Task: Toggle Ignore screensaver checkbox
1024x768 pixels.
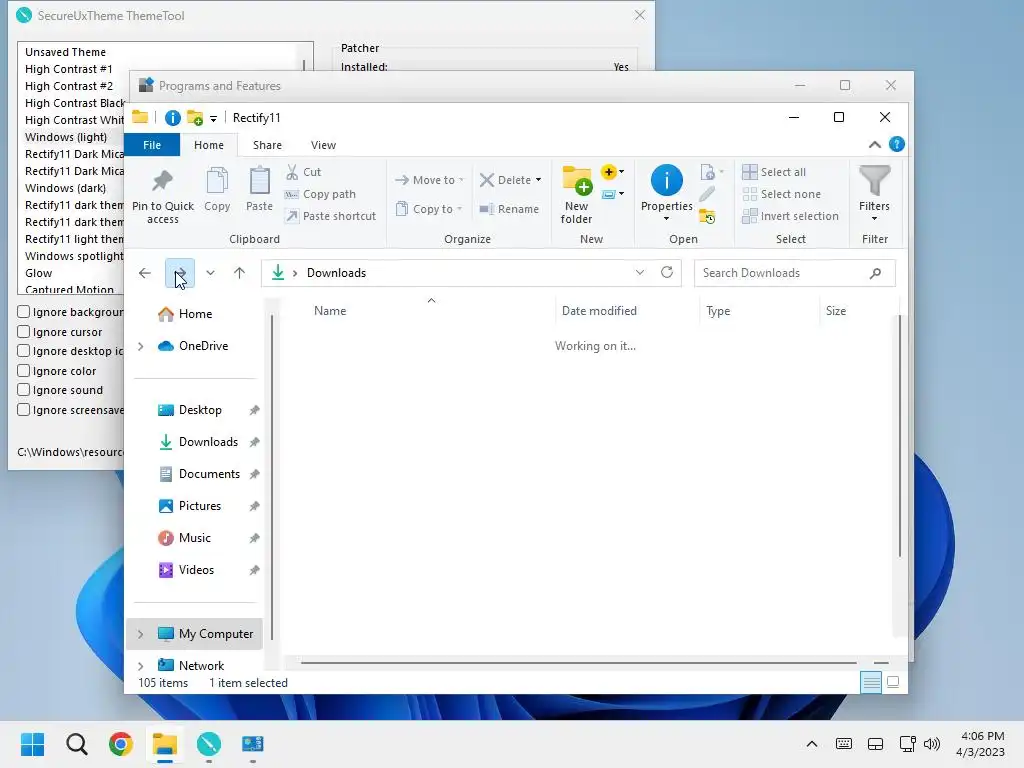Action: tap(24, 409)
